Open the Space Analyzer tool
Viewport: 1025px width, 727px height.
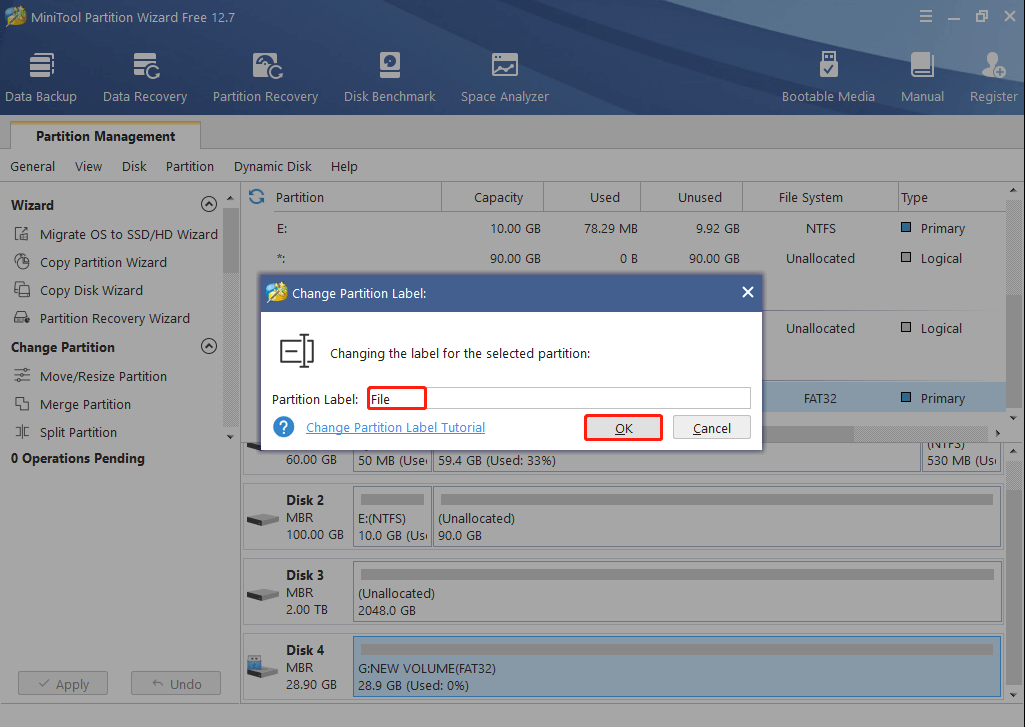(x=505, y=78)
